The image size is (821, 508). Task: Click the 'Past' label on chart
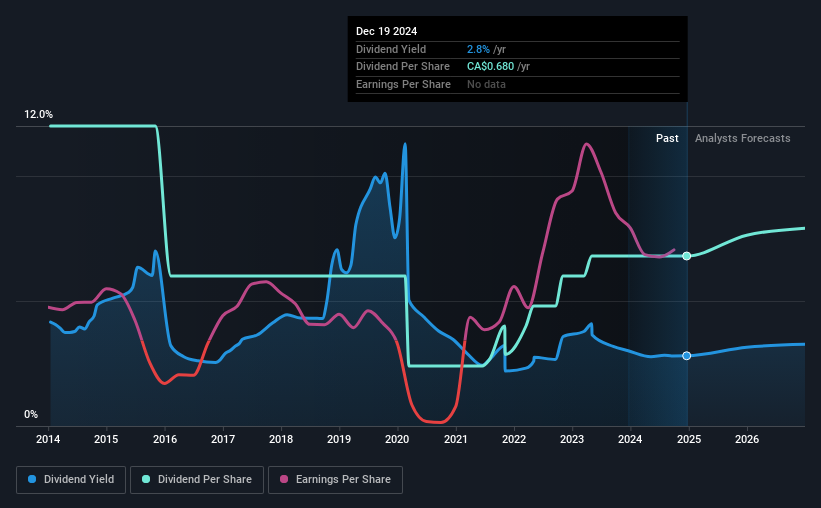point(667,138)
